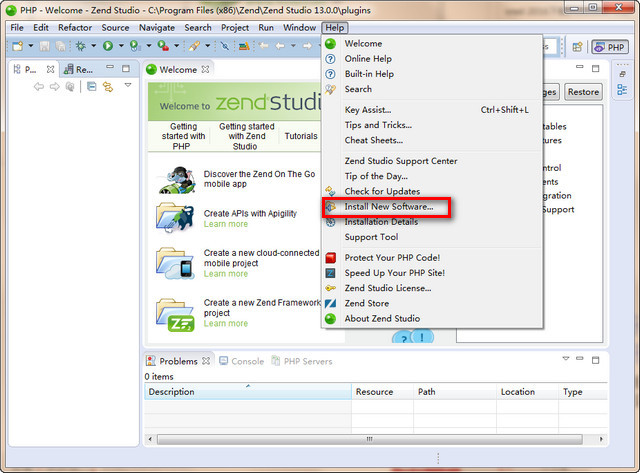This screenshot has width=640, height=473.
Task: Click the Debug bug icon
Action: 80,46
